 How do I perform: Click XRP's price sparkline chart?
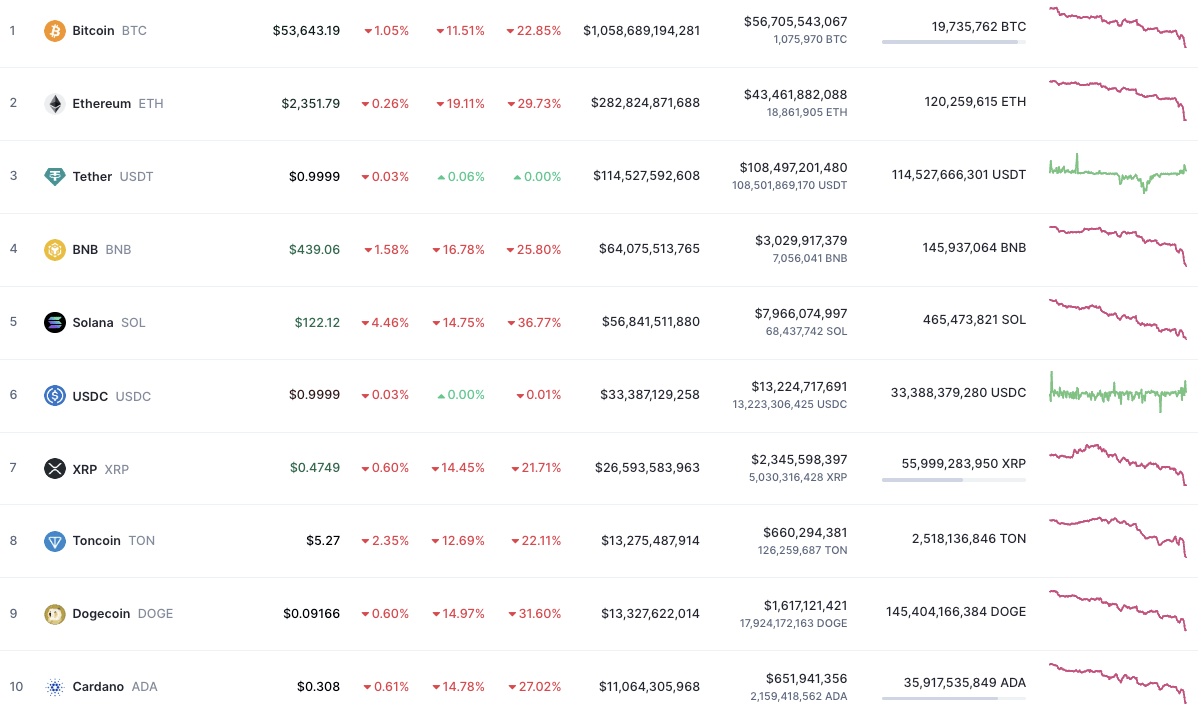point(1118,465)
